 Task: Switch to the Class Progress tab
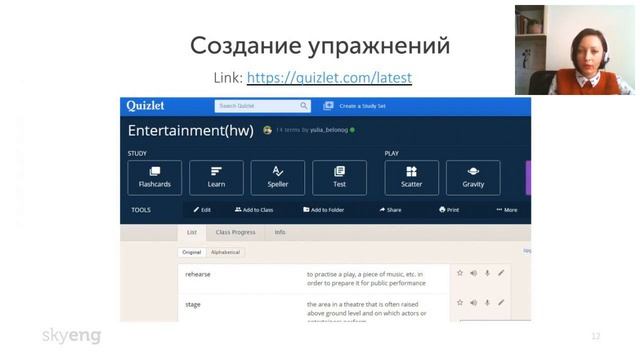[236, 232]
